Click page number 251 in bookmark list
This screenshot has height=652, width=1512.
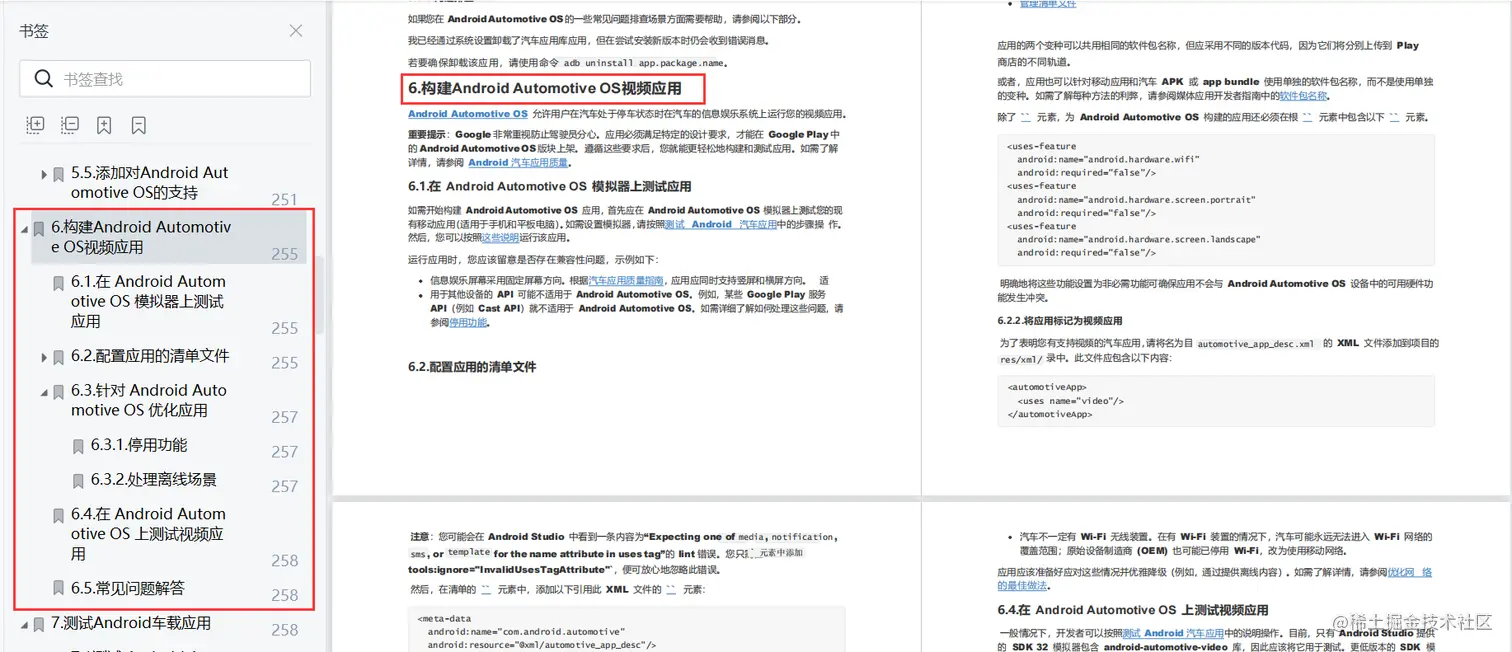285,200
